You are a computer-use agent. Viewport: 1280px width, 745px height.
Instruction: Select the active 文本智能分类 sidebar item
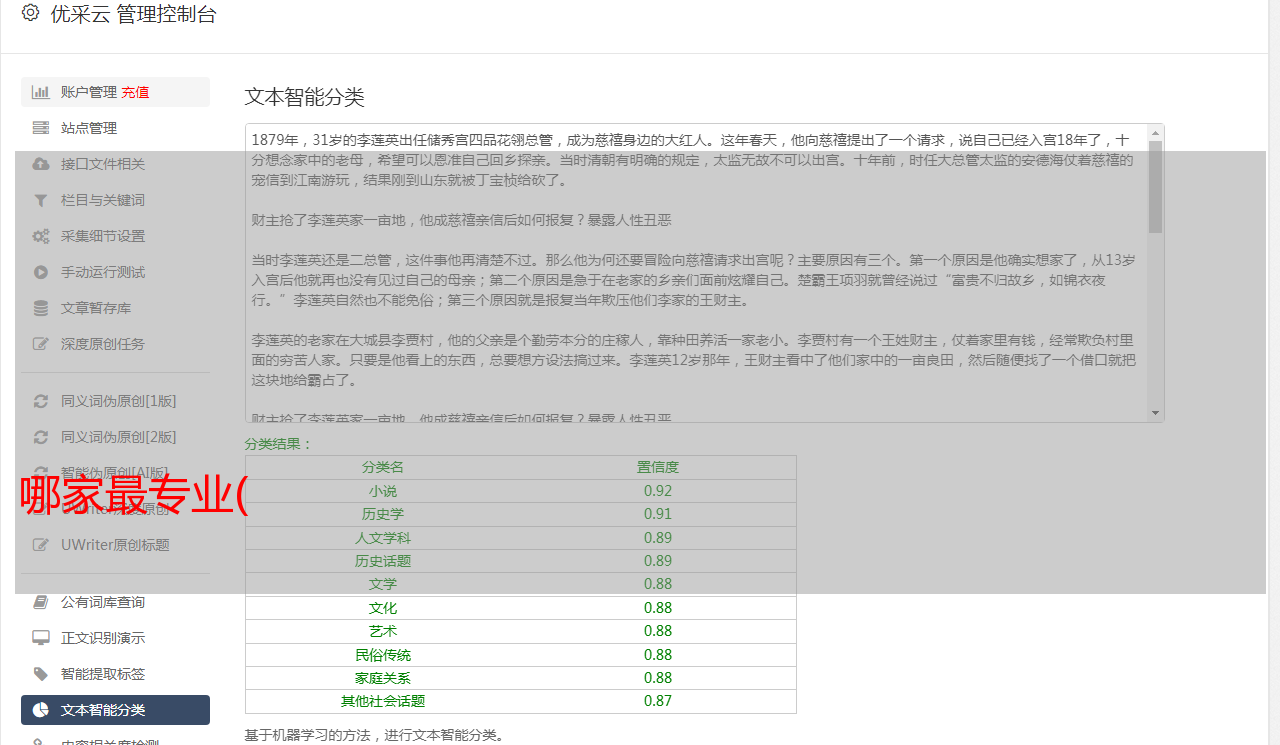point(115,710)
